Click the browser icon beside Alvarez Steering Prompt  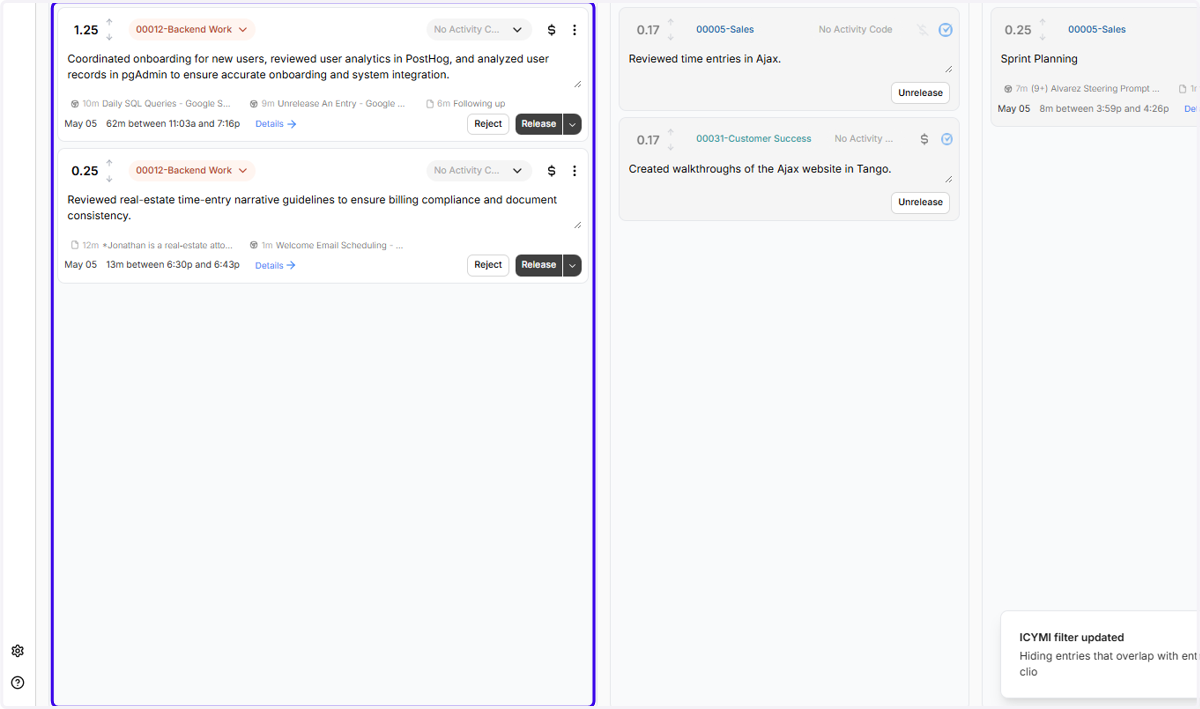pyautogui.click(x=1009, y=89)
